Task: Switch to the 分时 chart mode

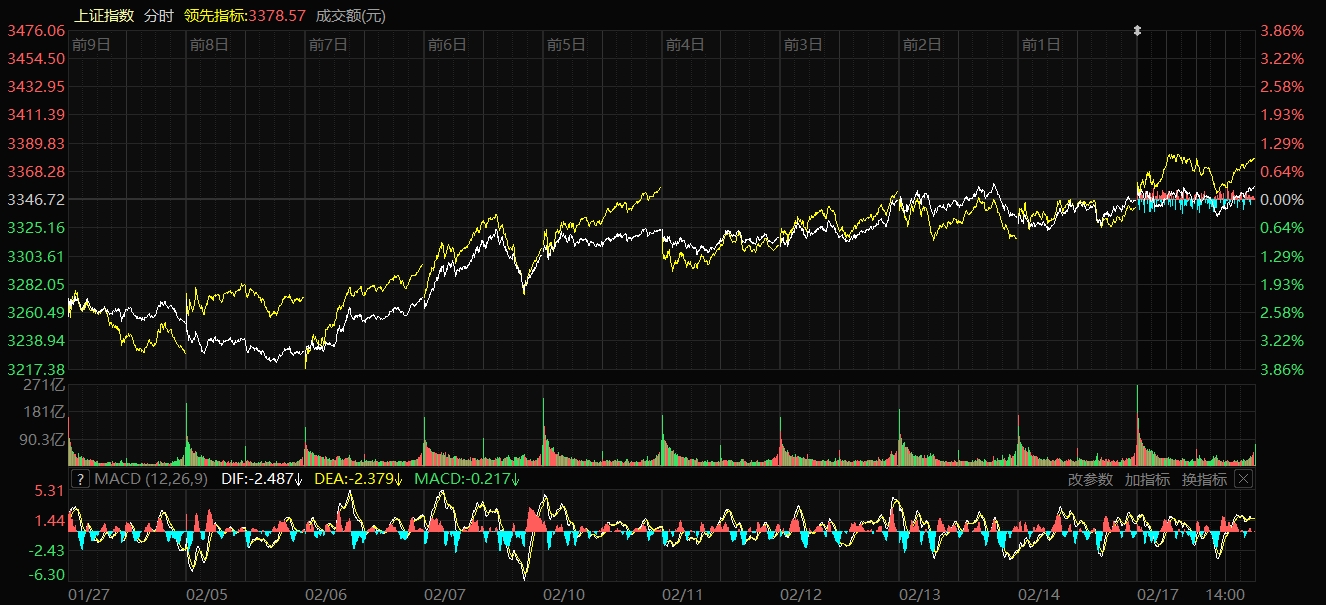Action: [158, 15]
